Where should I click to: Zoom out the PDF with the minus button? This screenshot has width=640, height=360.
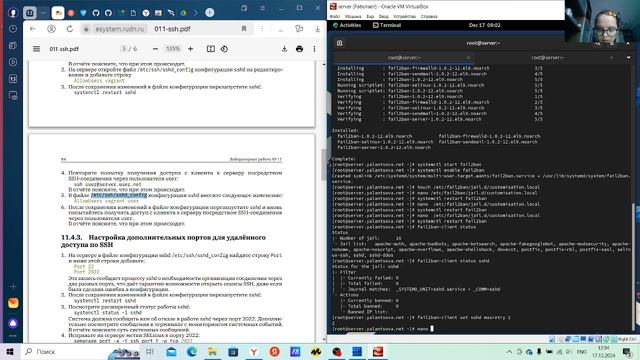coord(155,49)
